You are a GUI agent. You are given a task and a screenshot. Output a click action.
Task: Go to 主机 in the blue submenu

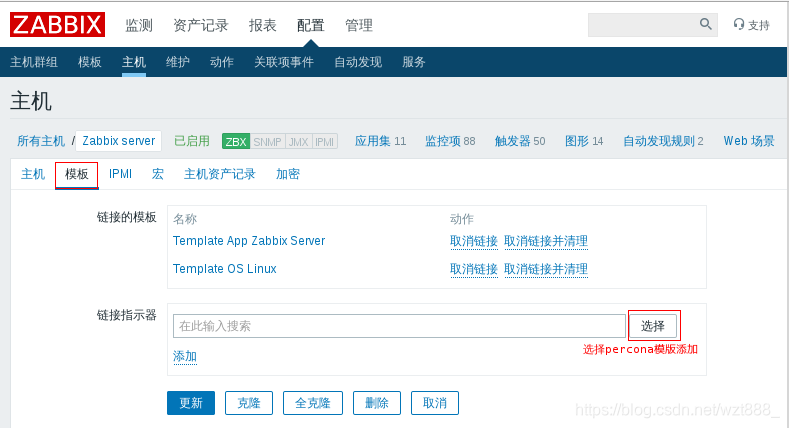(x=134, y=62)
